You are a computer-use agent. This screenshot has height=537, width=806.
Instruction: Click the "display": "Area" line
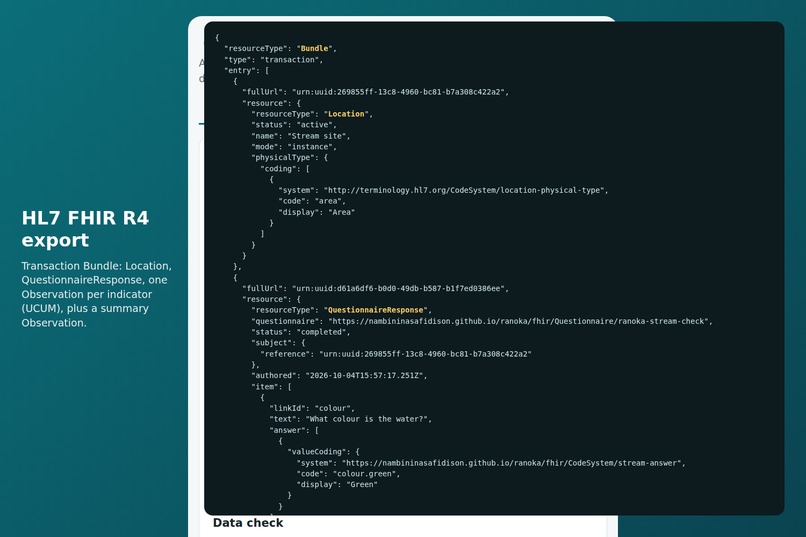click(x=316, y=212)
